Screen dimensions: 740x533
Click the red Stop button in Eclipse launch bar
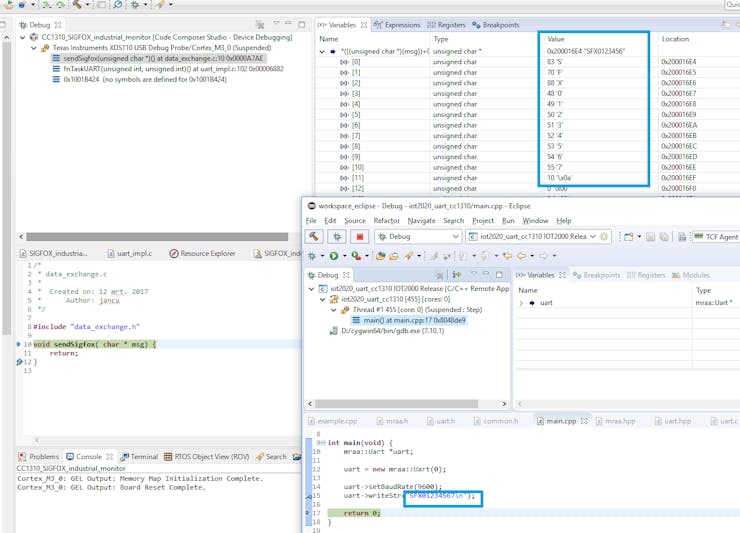pyautogui.click(x=360, y=237)
